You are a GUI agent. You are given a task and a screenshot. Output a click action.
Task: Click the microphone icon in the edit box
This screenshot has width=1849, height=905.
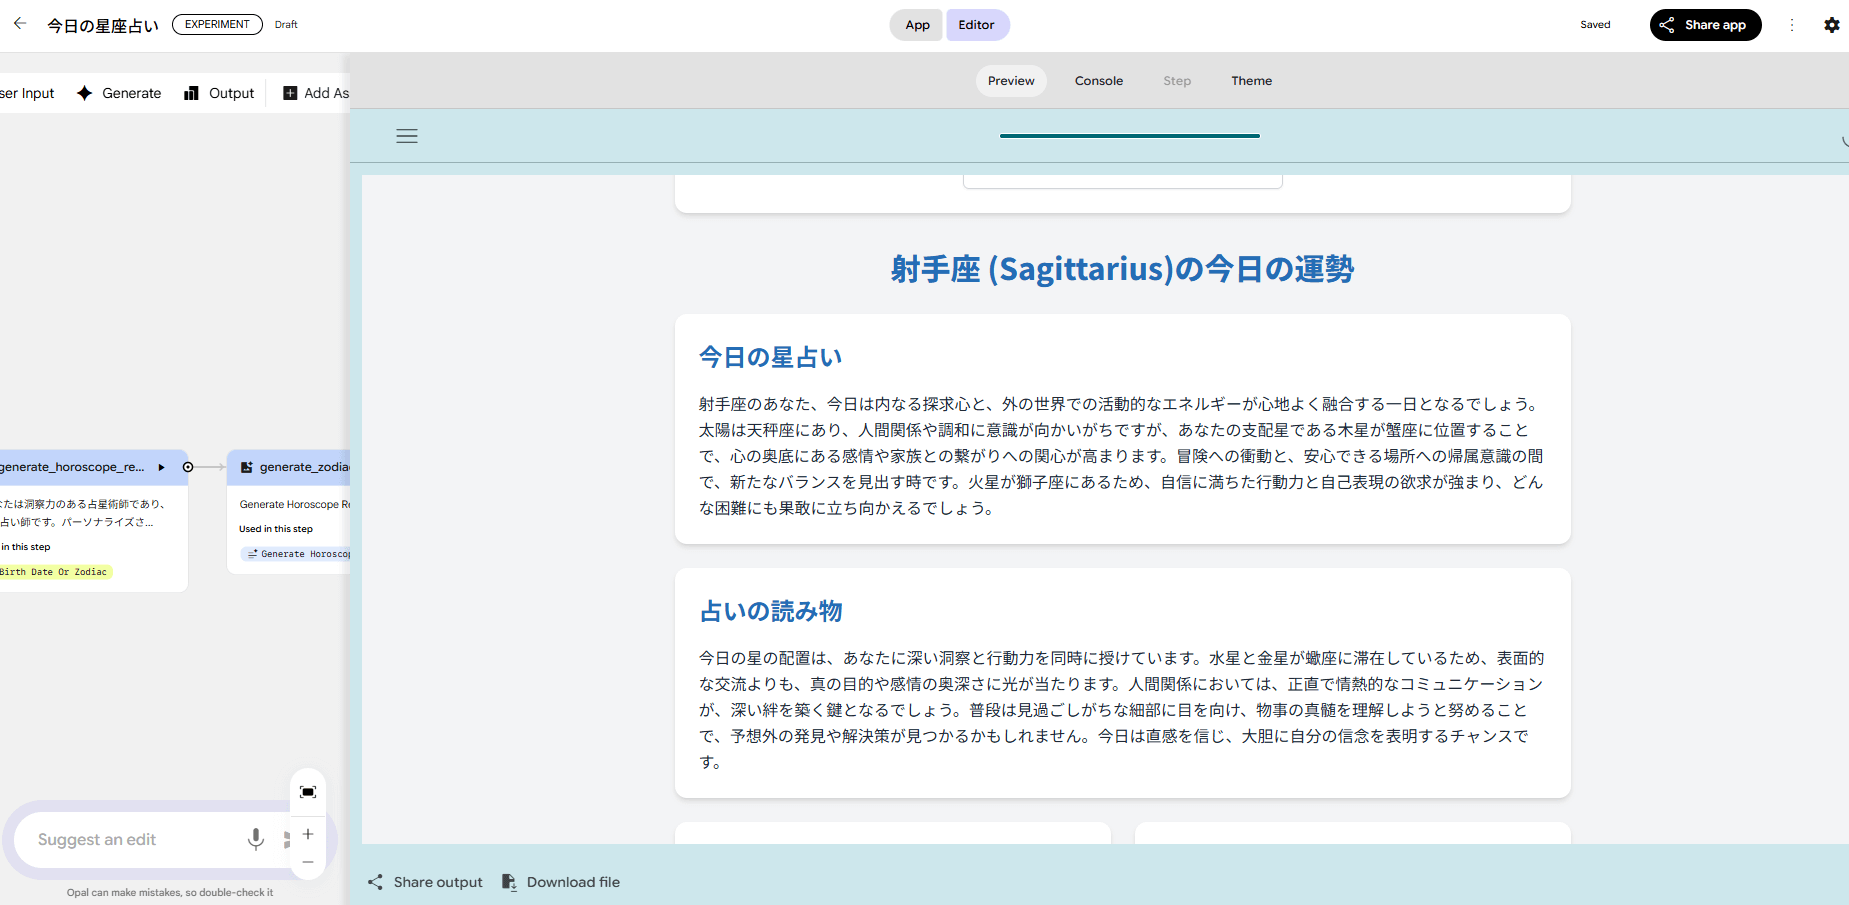click(x=256, y=839)
